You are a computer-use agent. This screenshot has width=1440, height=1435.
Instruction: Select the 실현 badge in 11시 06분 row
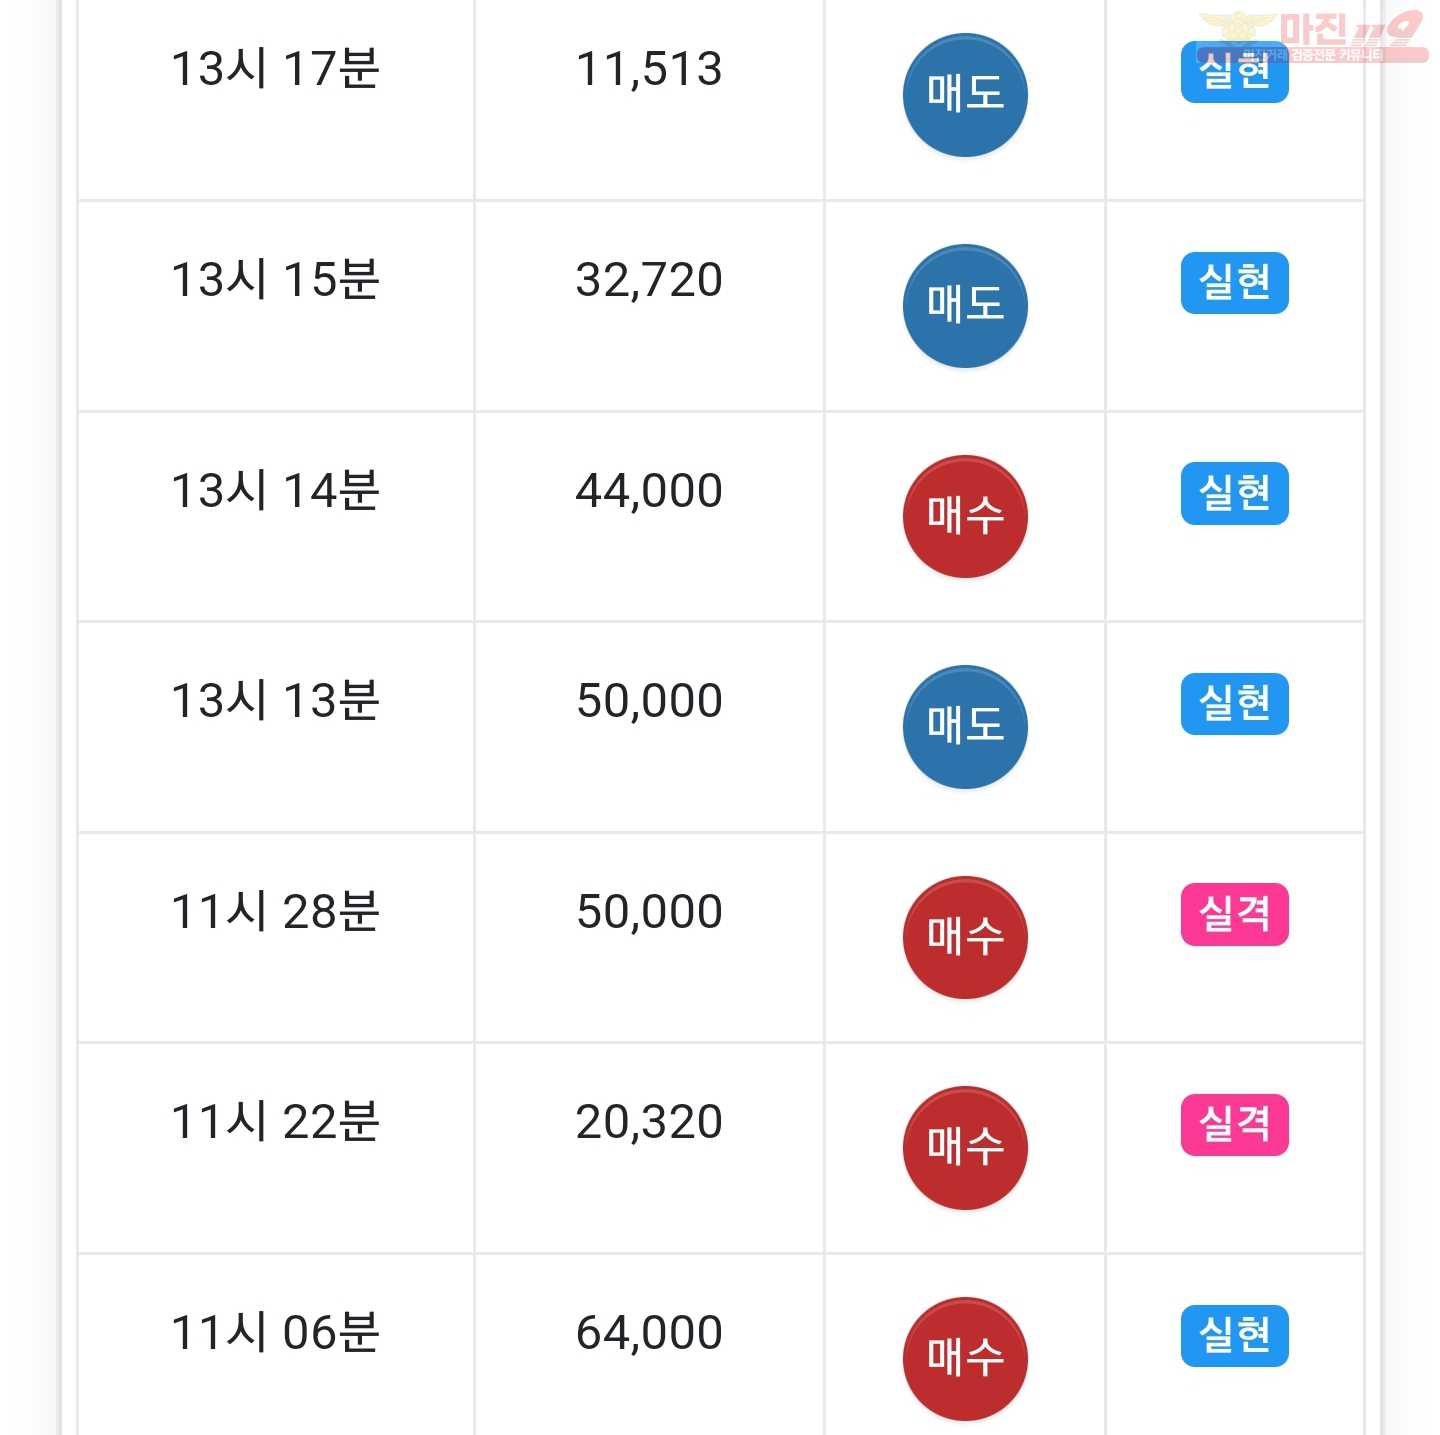pos(1235,1335)
